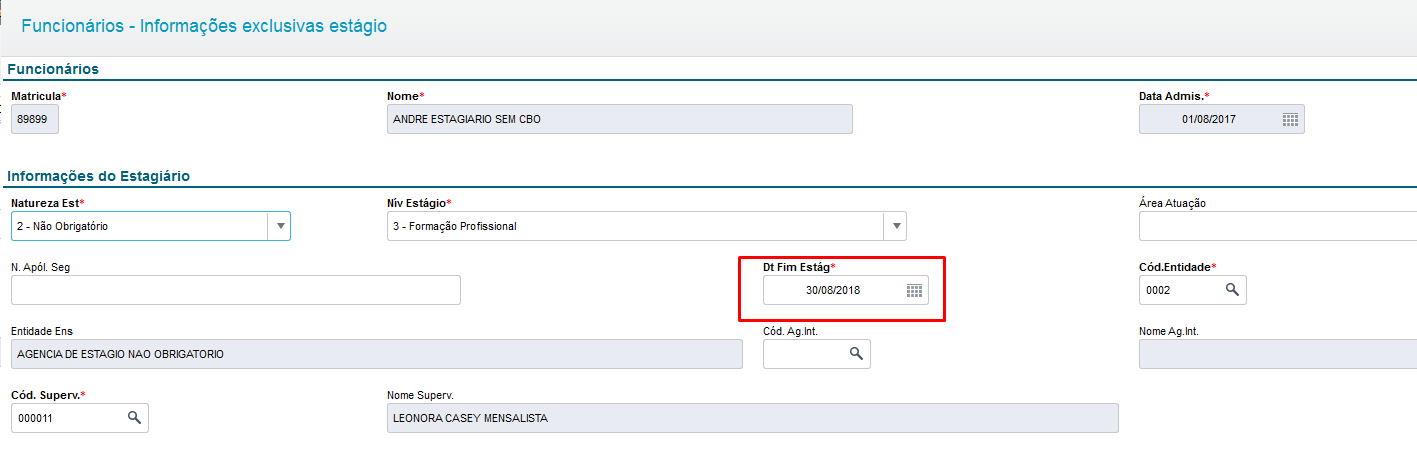Screen dimensions: 1417x449
Task: Click the N. Apól. Seg input field
Action: [236, 290]
